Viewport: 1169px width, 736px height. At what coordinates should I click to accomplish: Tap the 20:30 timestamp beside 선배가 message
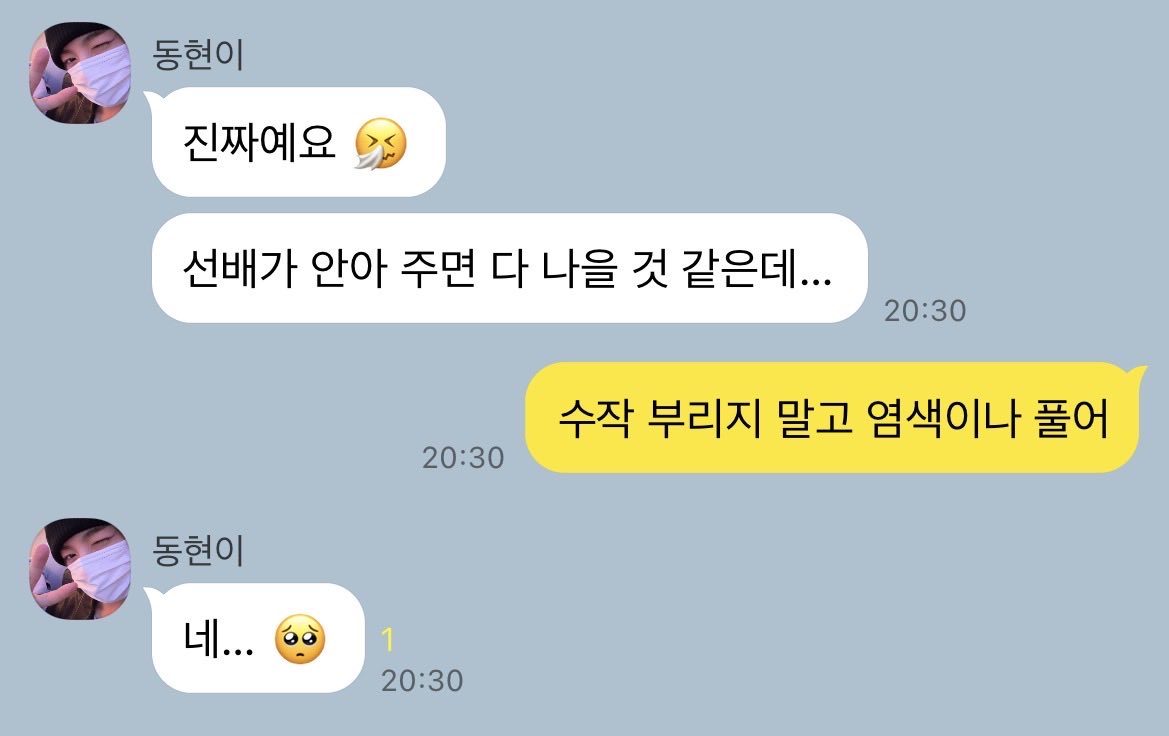coord(924,311)
